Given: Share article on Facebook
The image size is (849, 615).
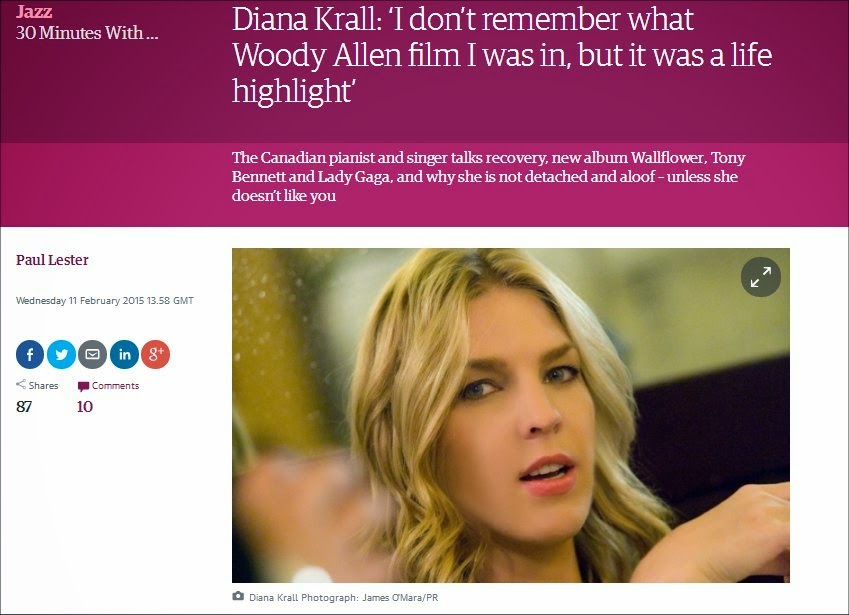Looking at the screenshot, I should click(30, 355).
